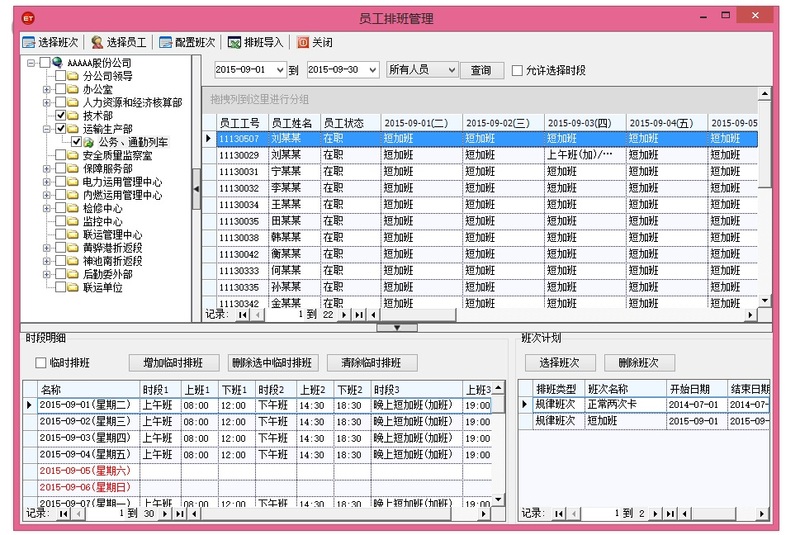Viewport: 800px width, 535px height.
Task: Click the 删除班次 button
Action: tap(639, 363)
